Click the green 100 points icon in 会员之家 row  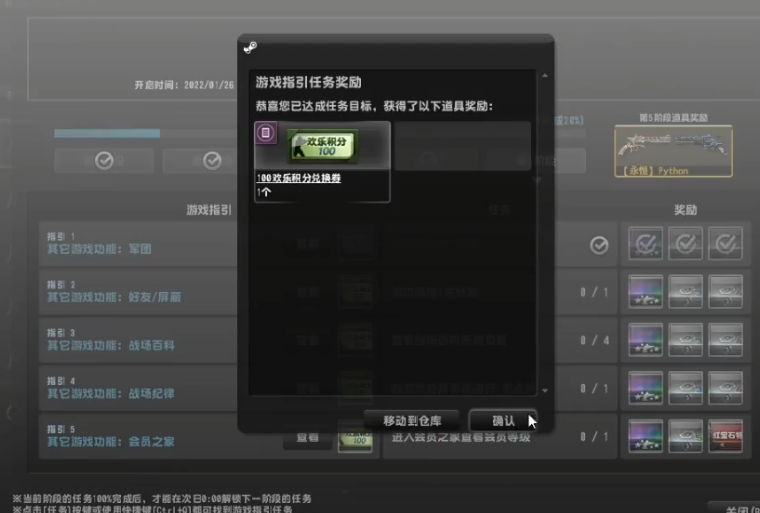click(x=355, y=437)
